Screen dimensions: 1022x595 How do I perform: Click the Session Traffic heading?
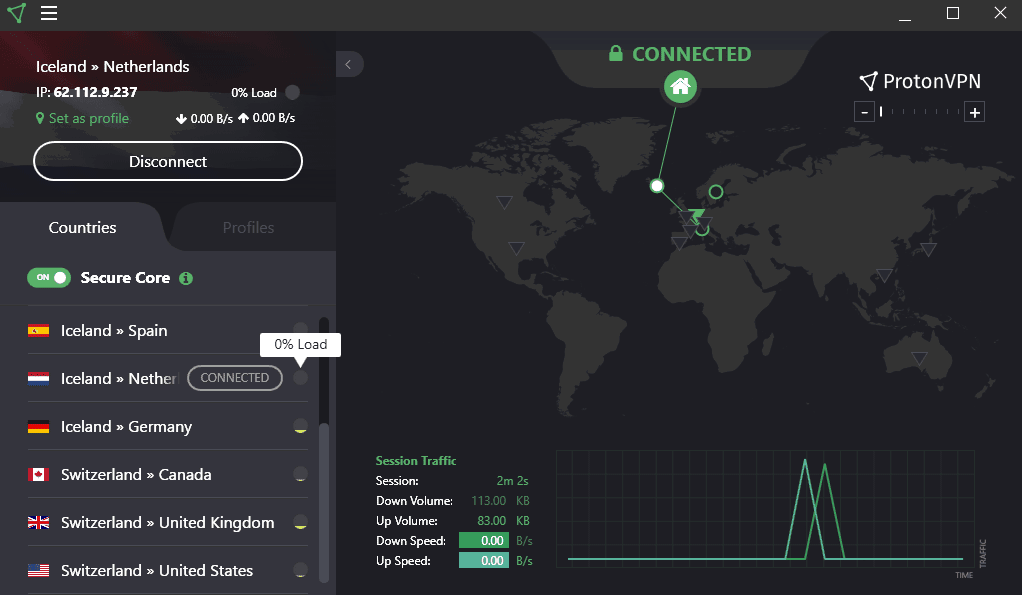tap(416, 461)
